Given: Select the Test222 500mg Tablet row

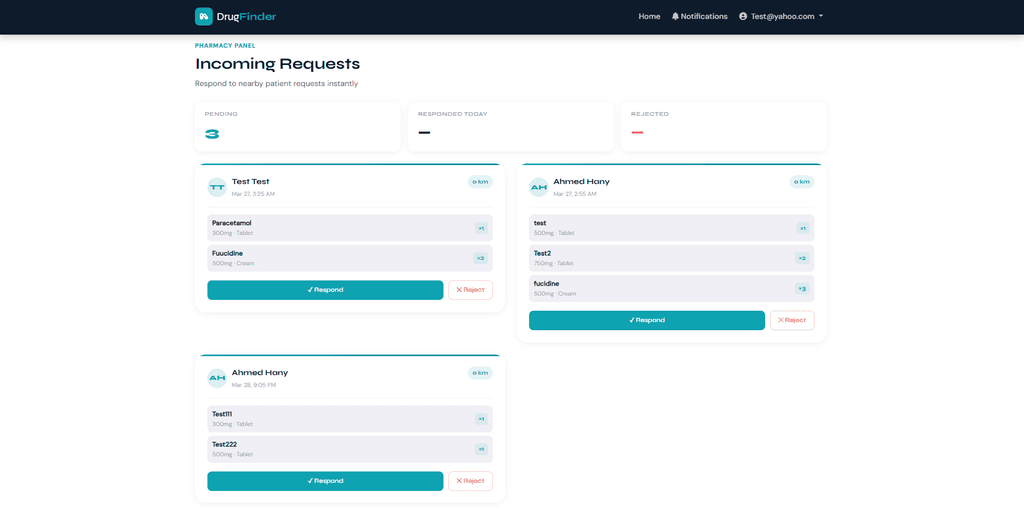Looking at the screenshot, I should click(x=350, y=449).
